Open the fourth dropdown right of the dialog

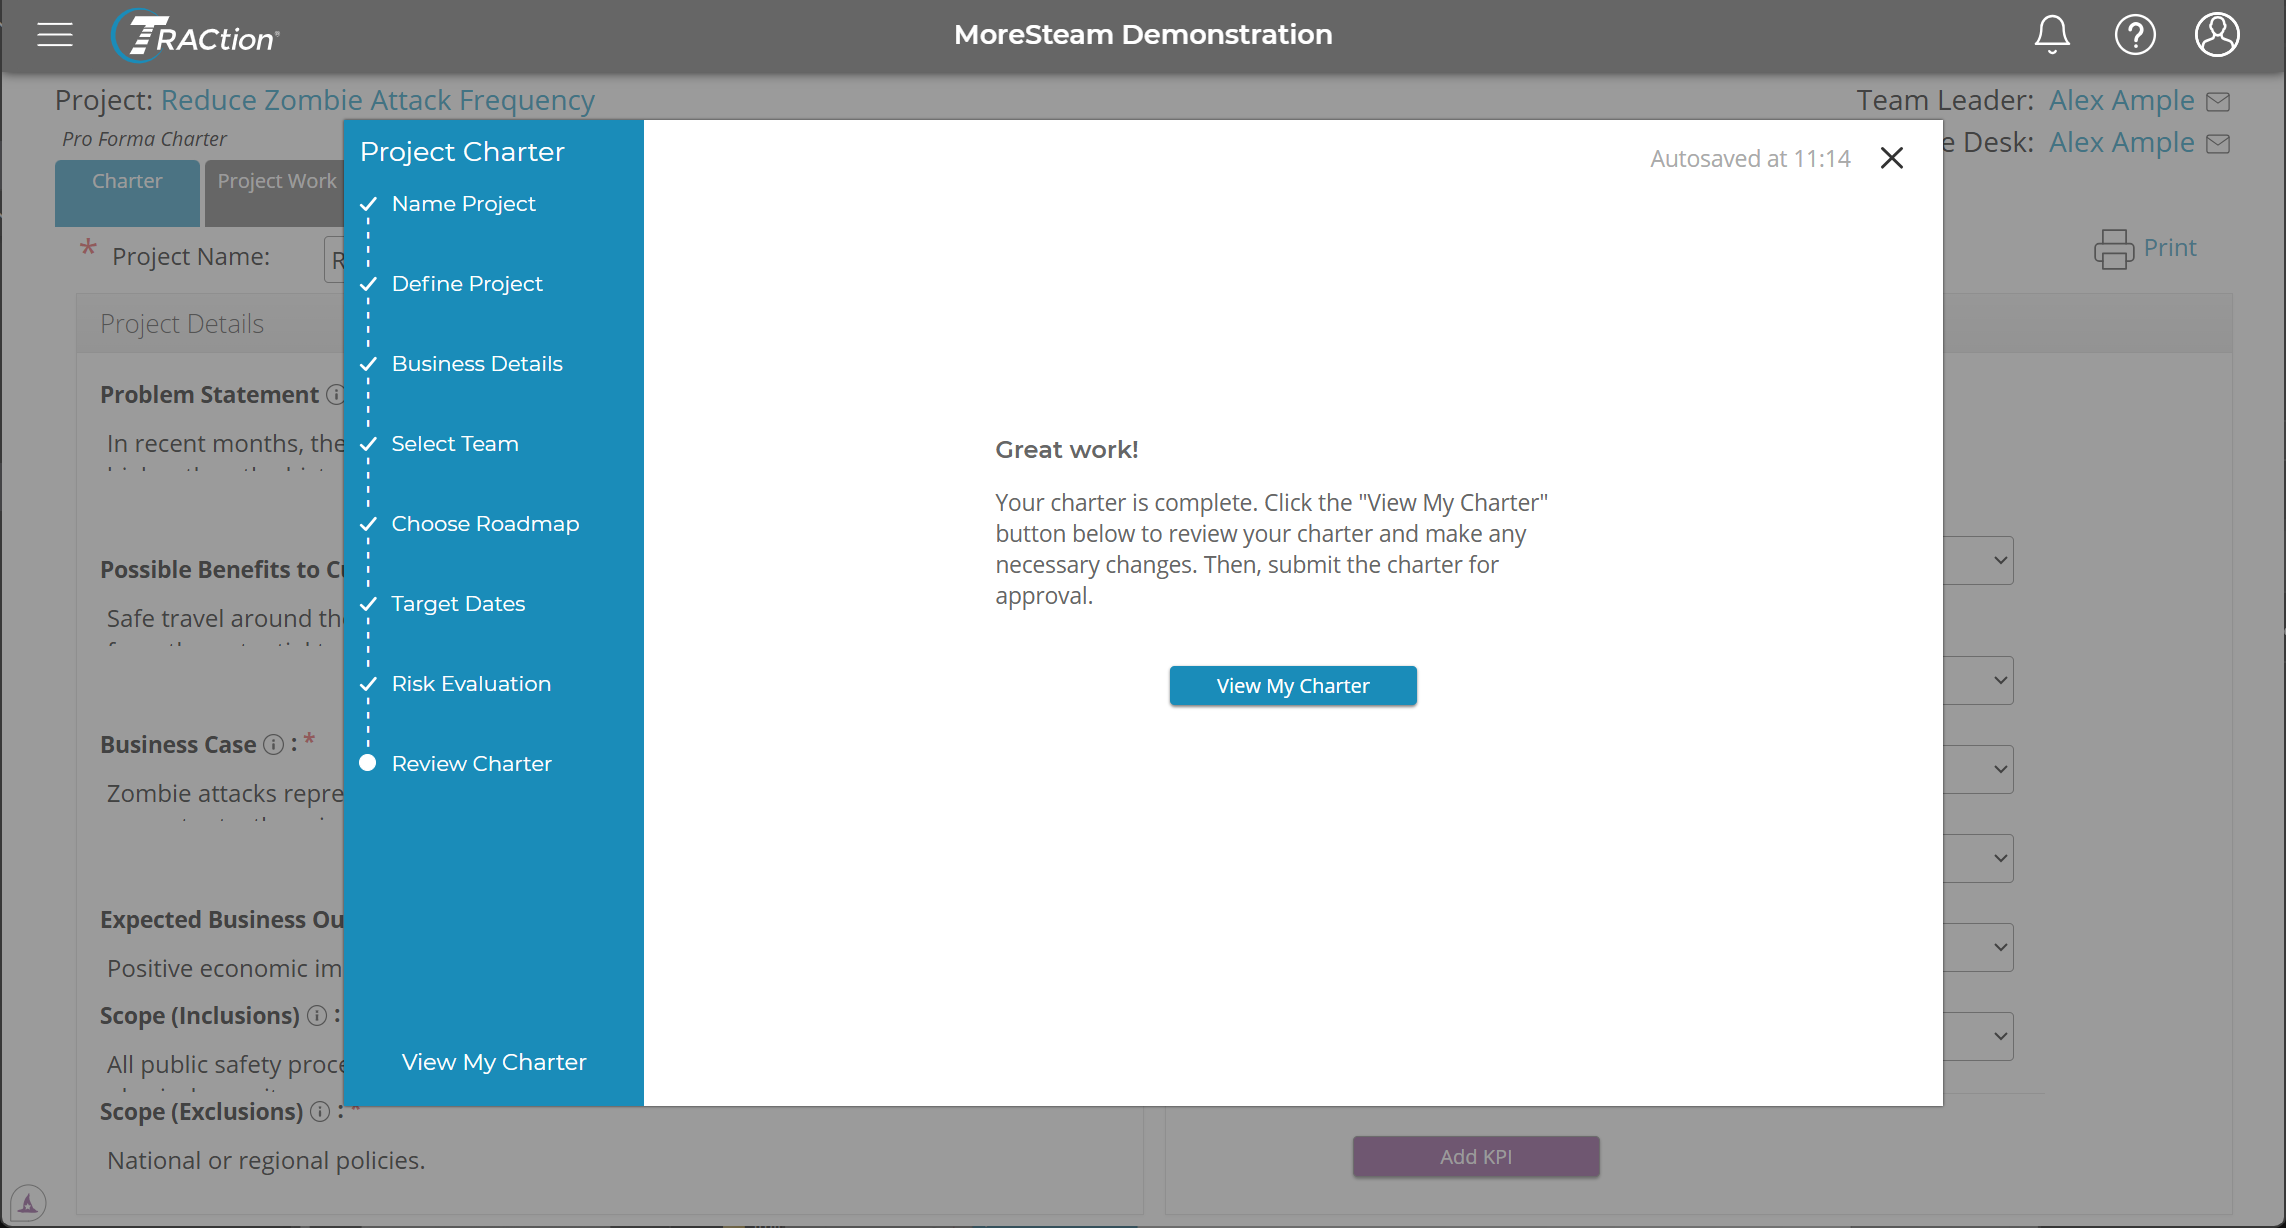pos(1979,858)
